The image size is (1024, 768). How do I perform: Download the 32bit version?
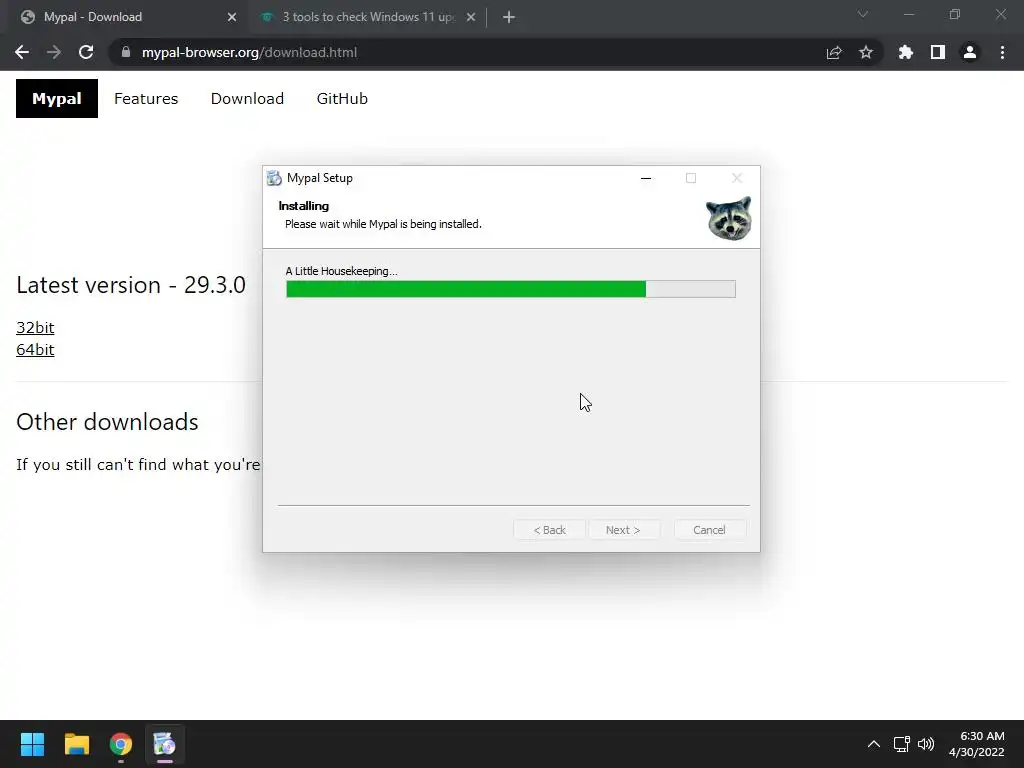tap(35, 327)
